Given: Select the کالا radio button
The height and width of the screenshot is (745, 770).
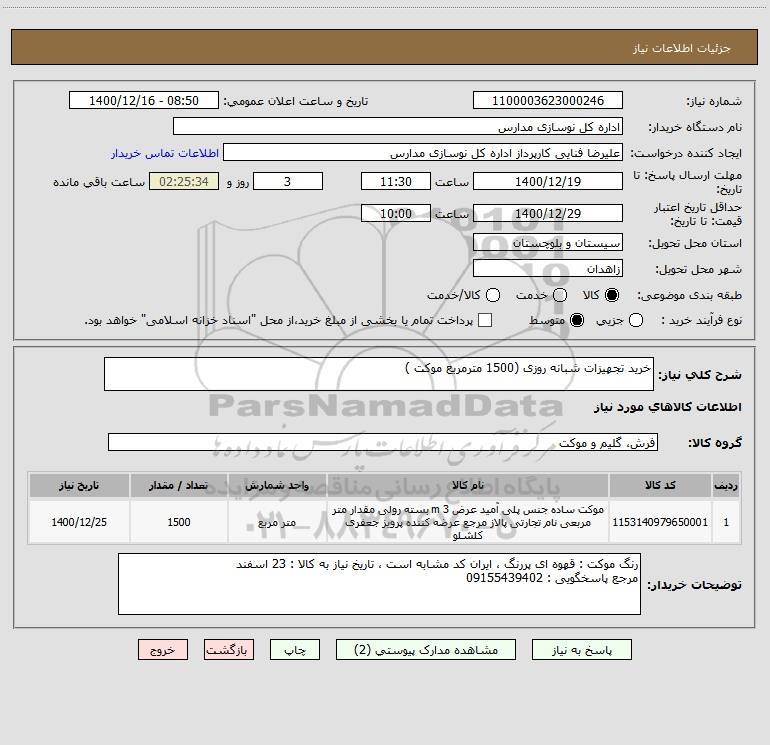Looking at the screenshot, I should [x=612, y=295].
